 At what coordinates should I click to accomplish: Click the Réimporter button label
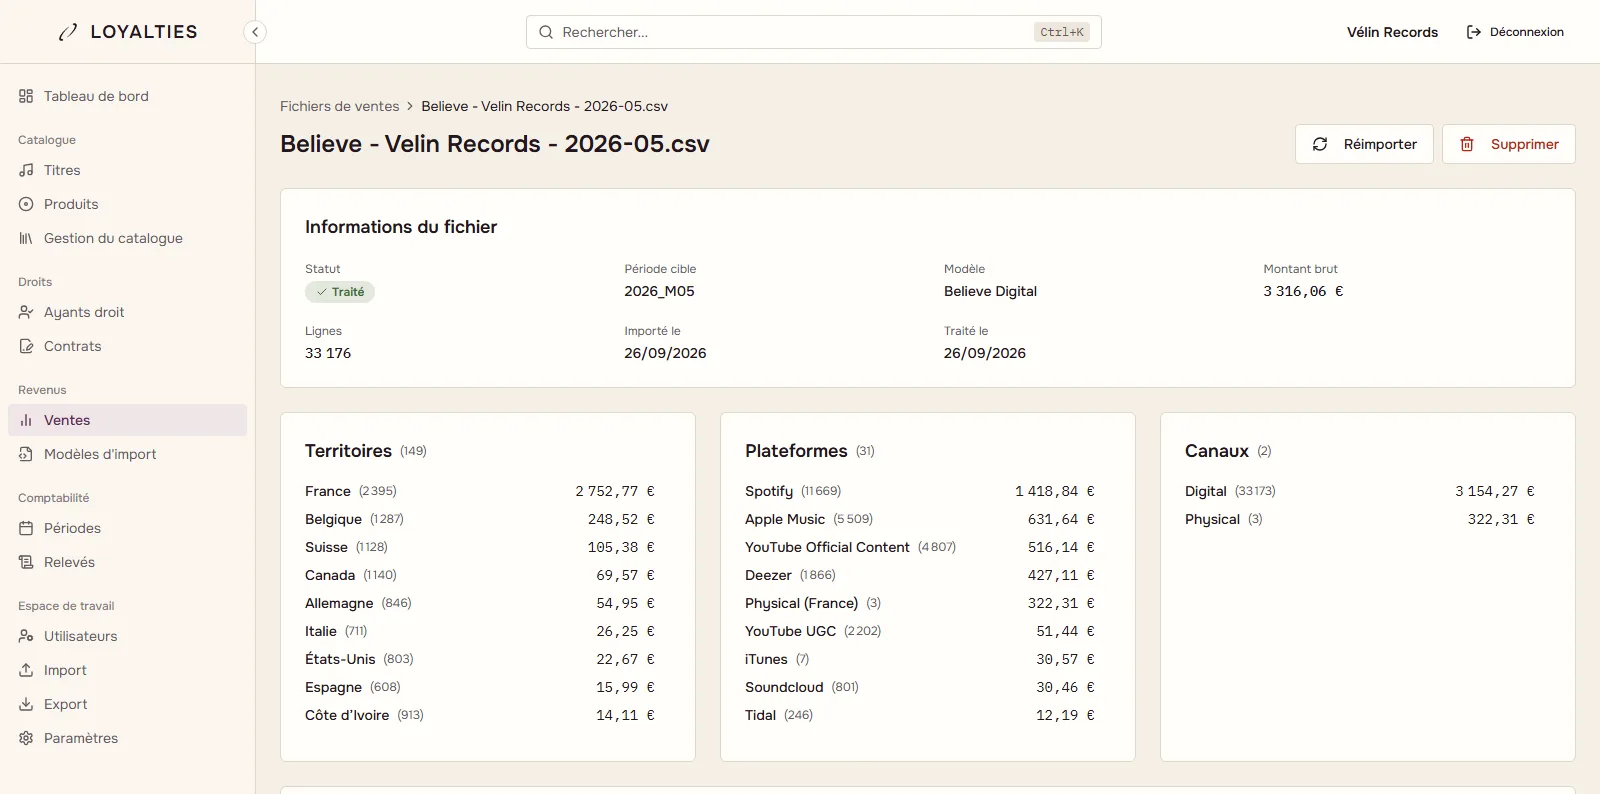point(1380,144)
